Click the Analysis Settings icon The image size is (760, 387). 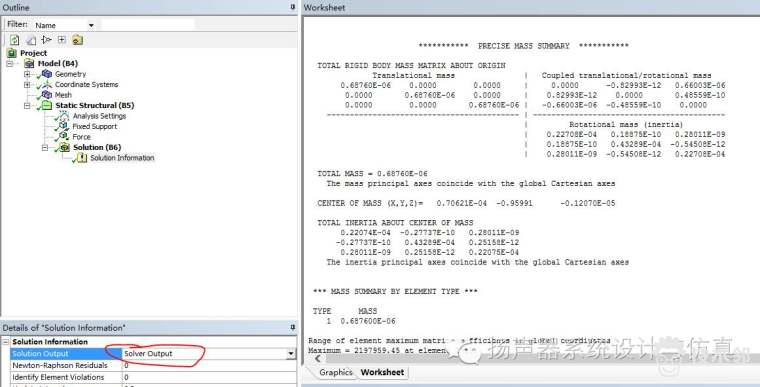click(64, 116)
